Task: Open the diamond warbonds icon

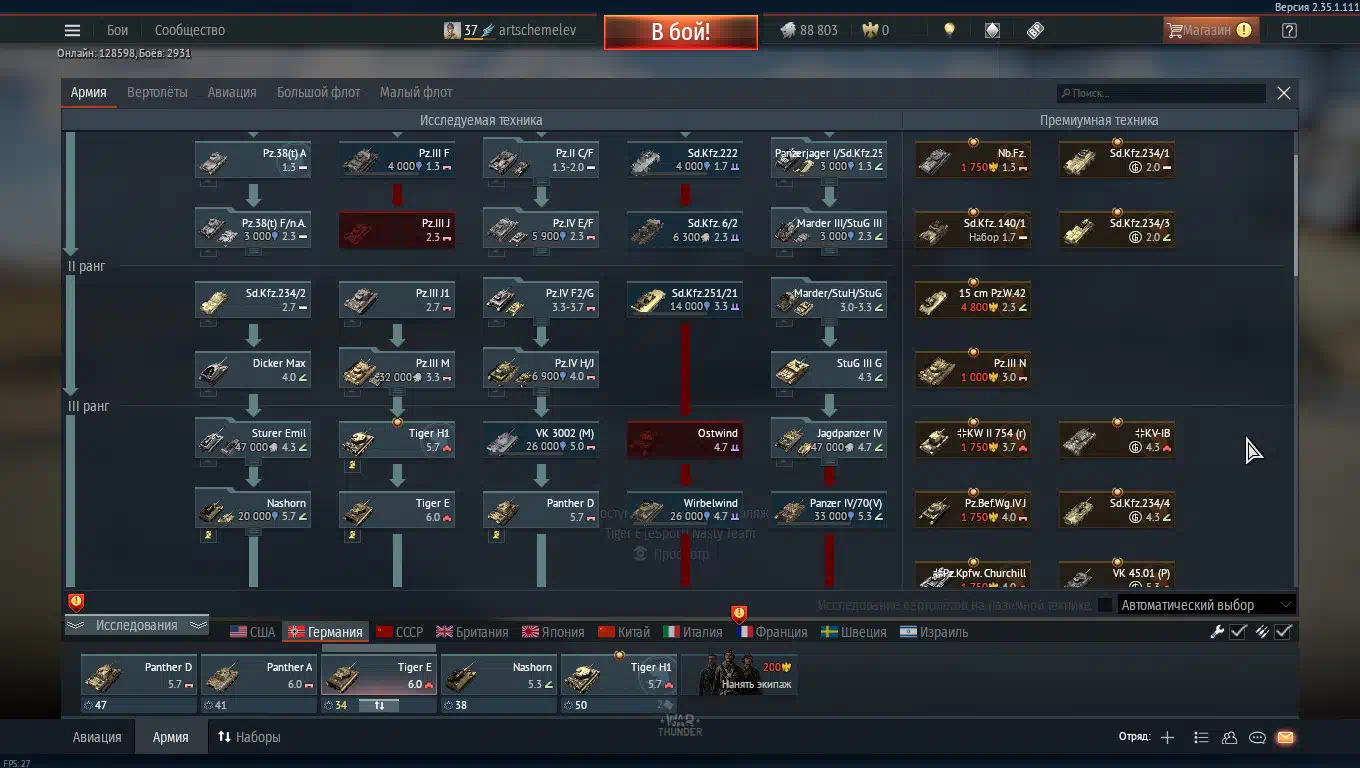Action: pyautogui.click(x=992, y=30)
